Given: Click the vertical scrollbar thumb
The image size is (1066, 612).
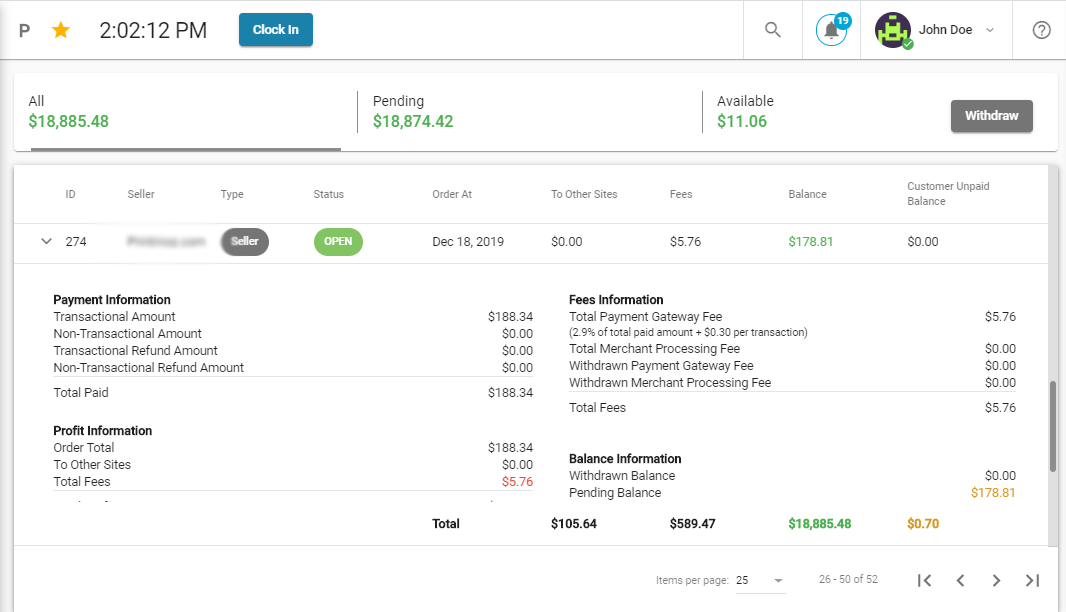Looking at the screenshot, I should pos(1052,425).
